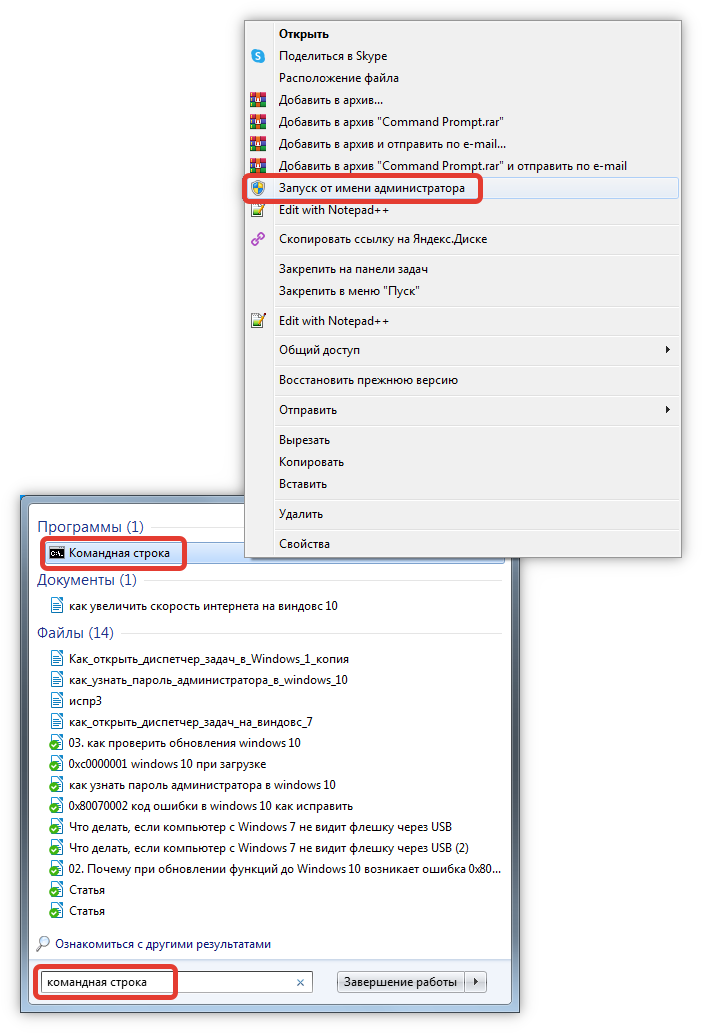The height and width of the screenshot is (1033, 702).
Task: Click WinRAR icon beside "Добавить в архив "Command Prompt.rar""
Action: pos(258,122)
